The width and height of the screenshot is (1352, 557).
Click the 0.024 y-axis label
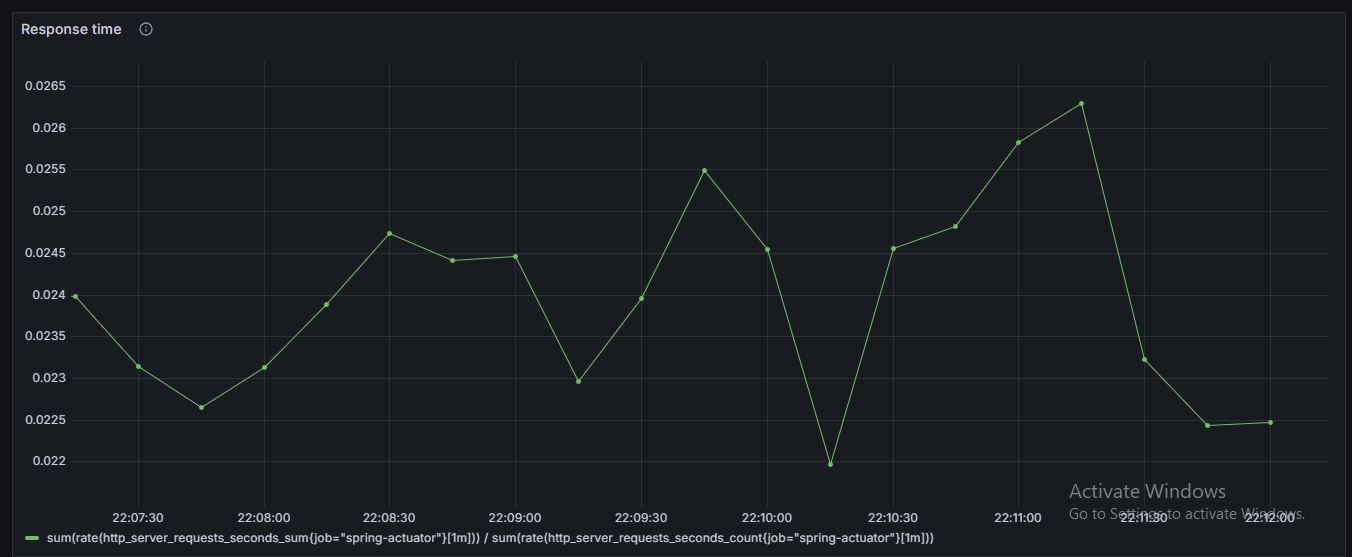48,295
